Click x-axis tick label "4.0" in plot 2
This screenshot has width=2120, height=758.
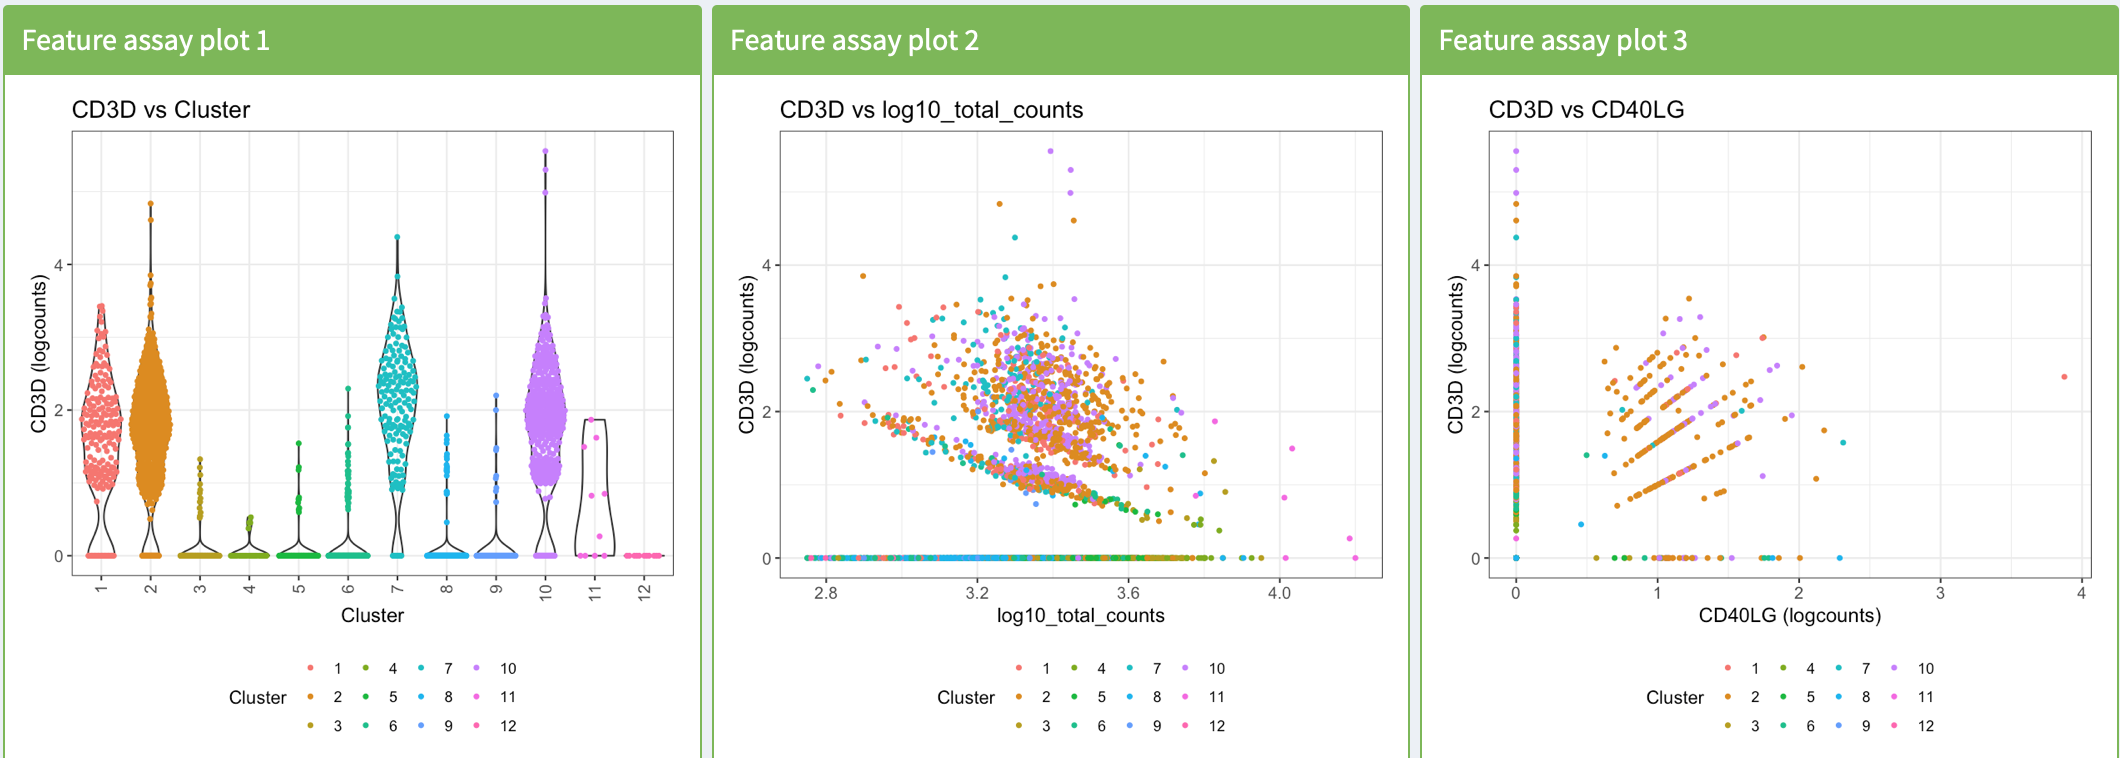[1279, 593]
